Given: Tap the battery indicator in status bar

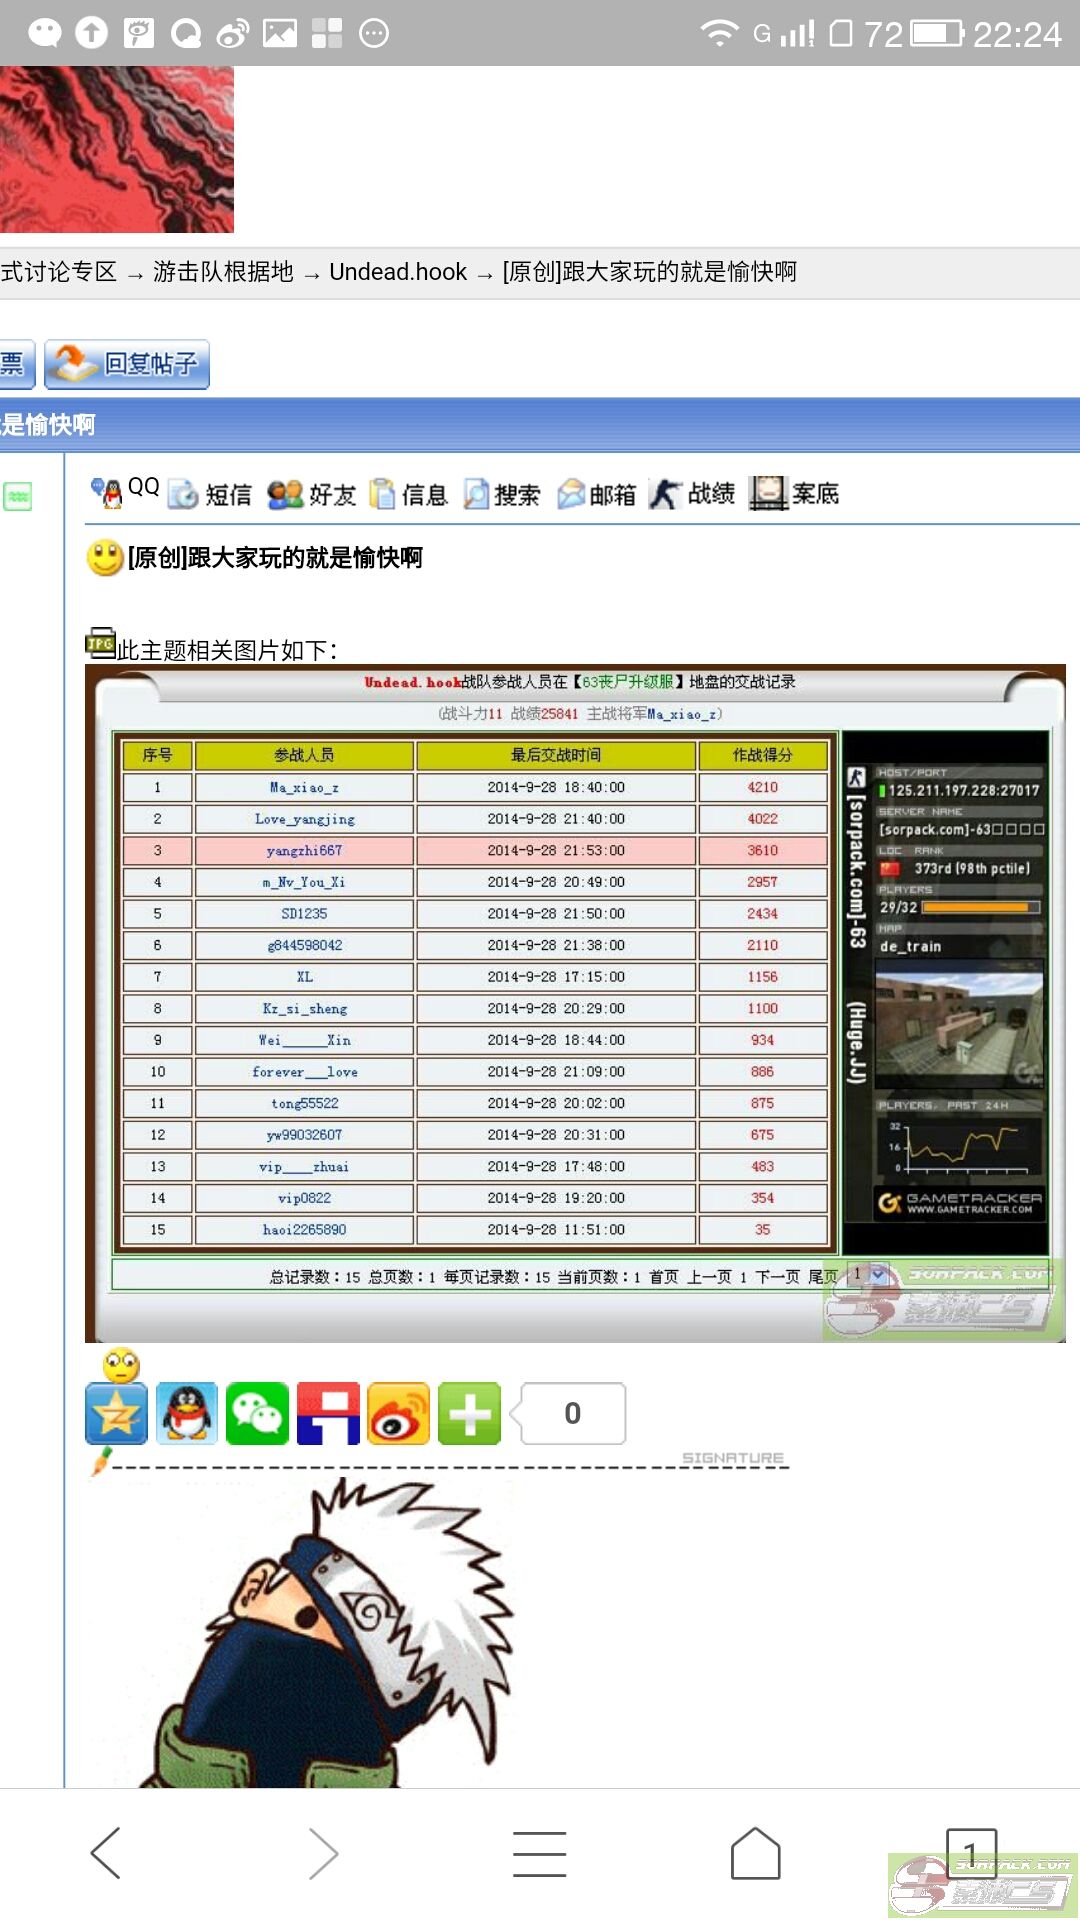Looking at the screenshot, I should click(x=938, y=33).
